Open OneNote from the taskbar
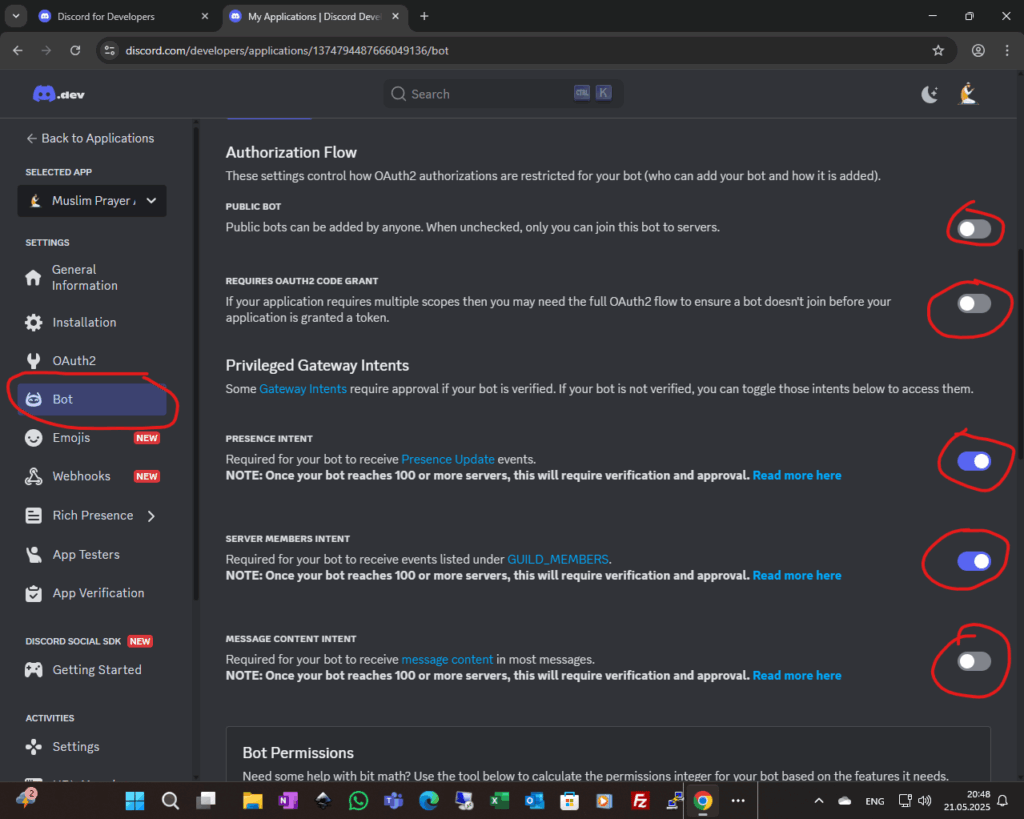 [287, 801]
